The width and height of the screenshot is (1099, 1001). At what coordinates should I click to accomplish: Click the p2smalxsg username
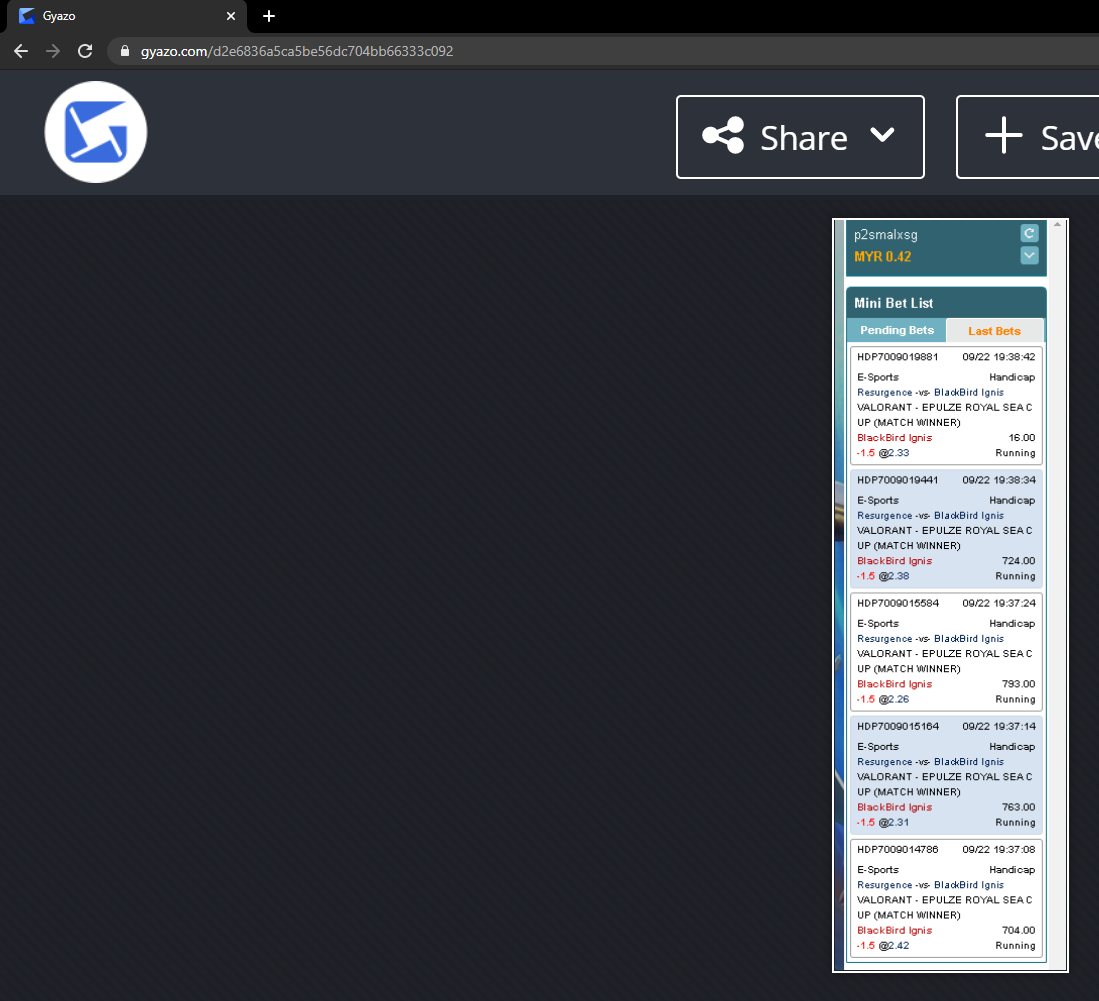coord(885,235)
